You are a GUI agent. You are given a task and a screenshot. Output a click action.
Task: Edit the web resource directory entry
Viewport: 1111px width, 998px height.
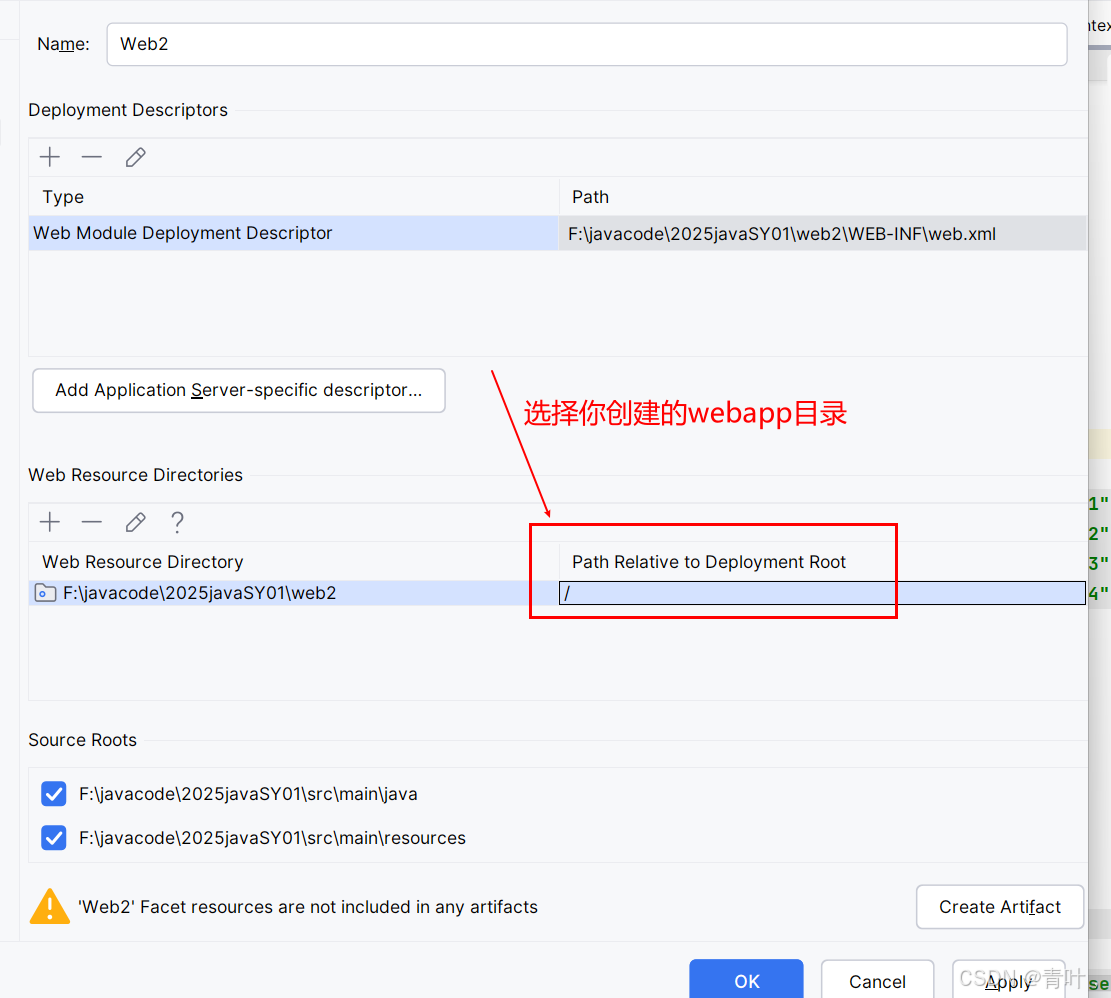pos(135,522)
